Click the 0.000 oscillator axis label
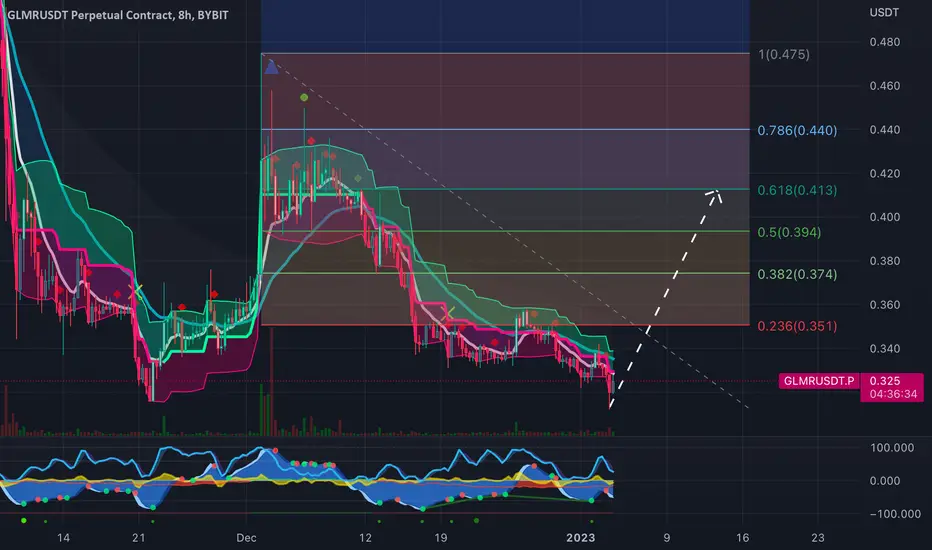This screenshot has width=932, height=550. (x=884, y=481)
